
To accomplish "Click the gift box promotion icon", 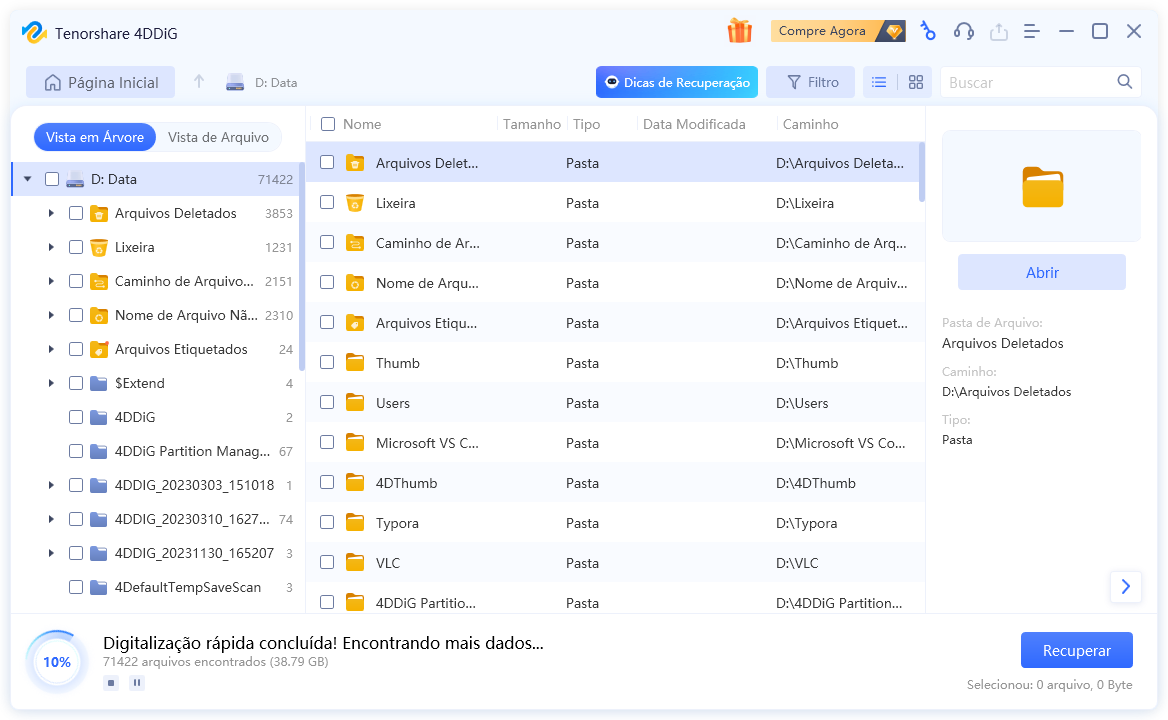I will click(739, 31).
